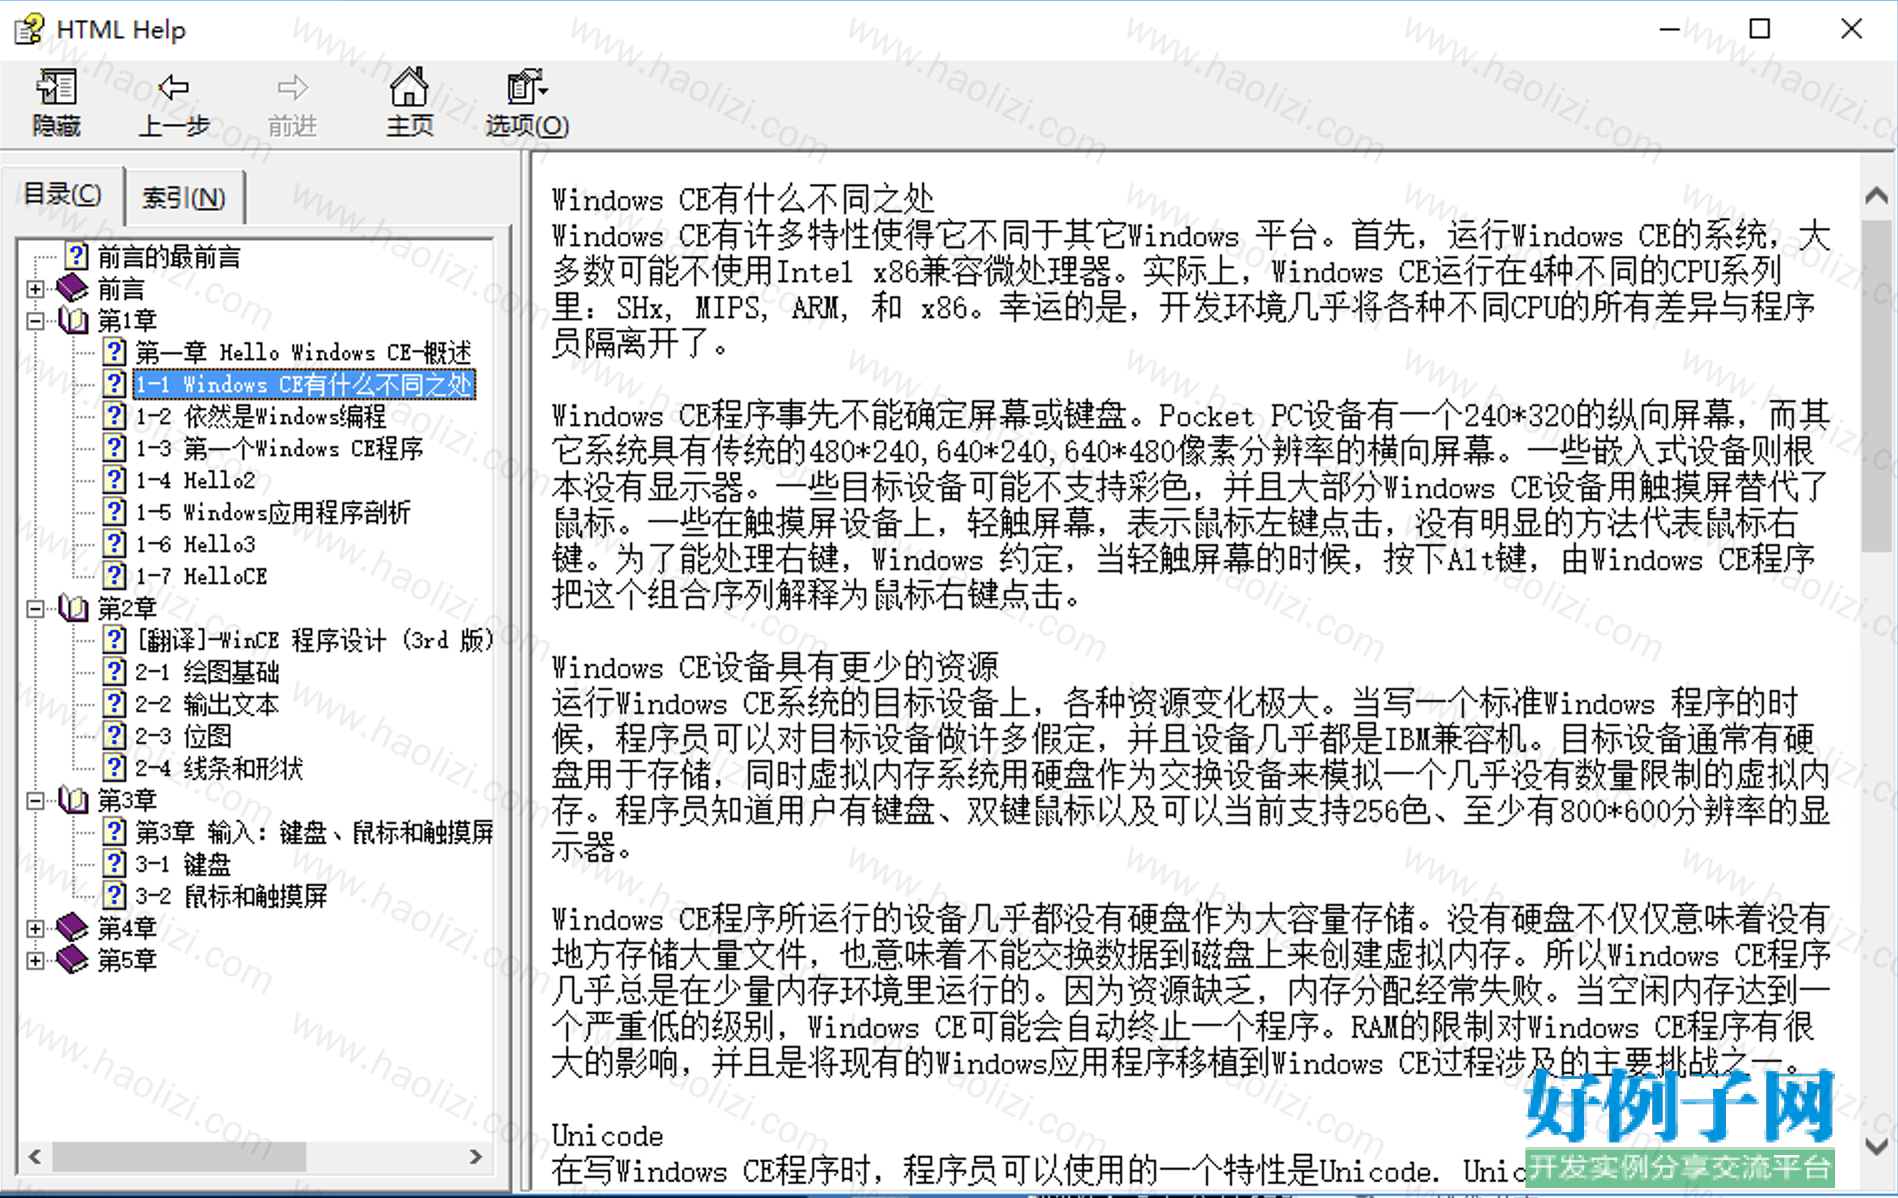
Task: Click the closed book icon for 第5章
Action: point(72,960)
